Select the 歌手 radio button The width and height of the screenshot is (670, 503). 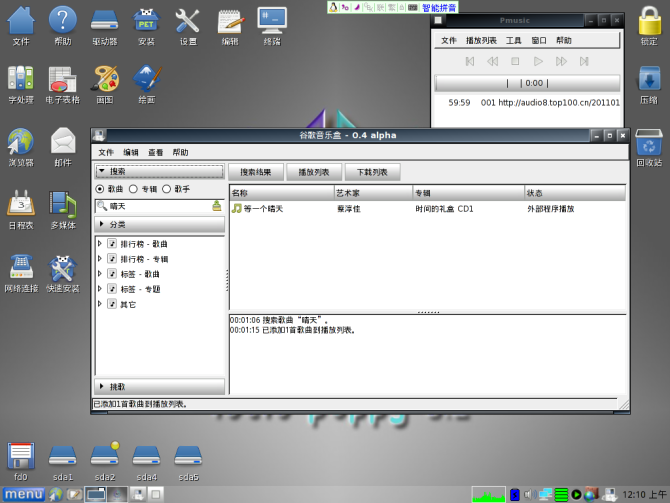click(x=166, y=188)
